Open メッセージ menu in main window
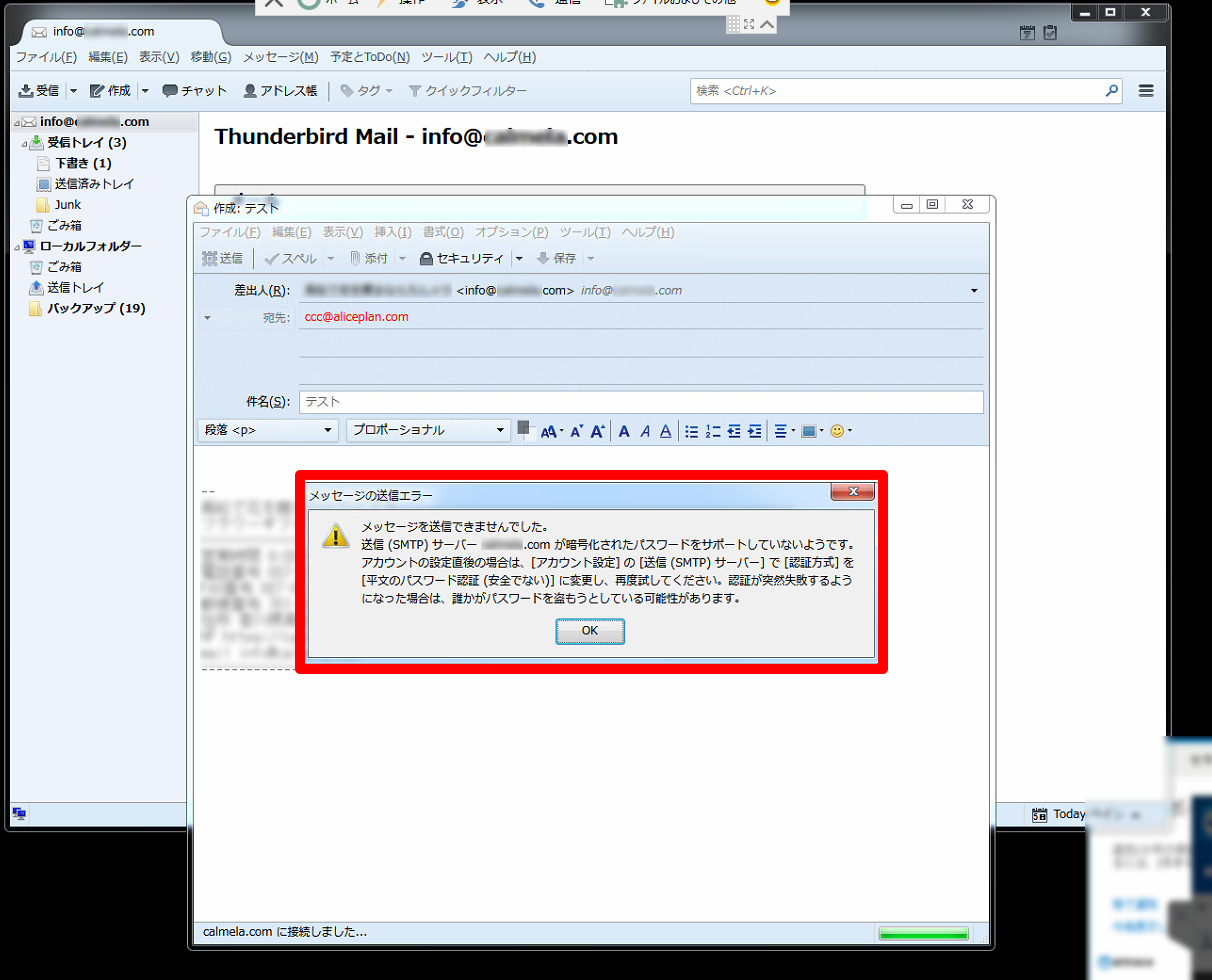 coord(281,57)
